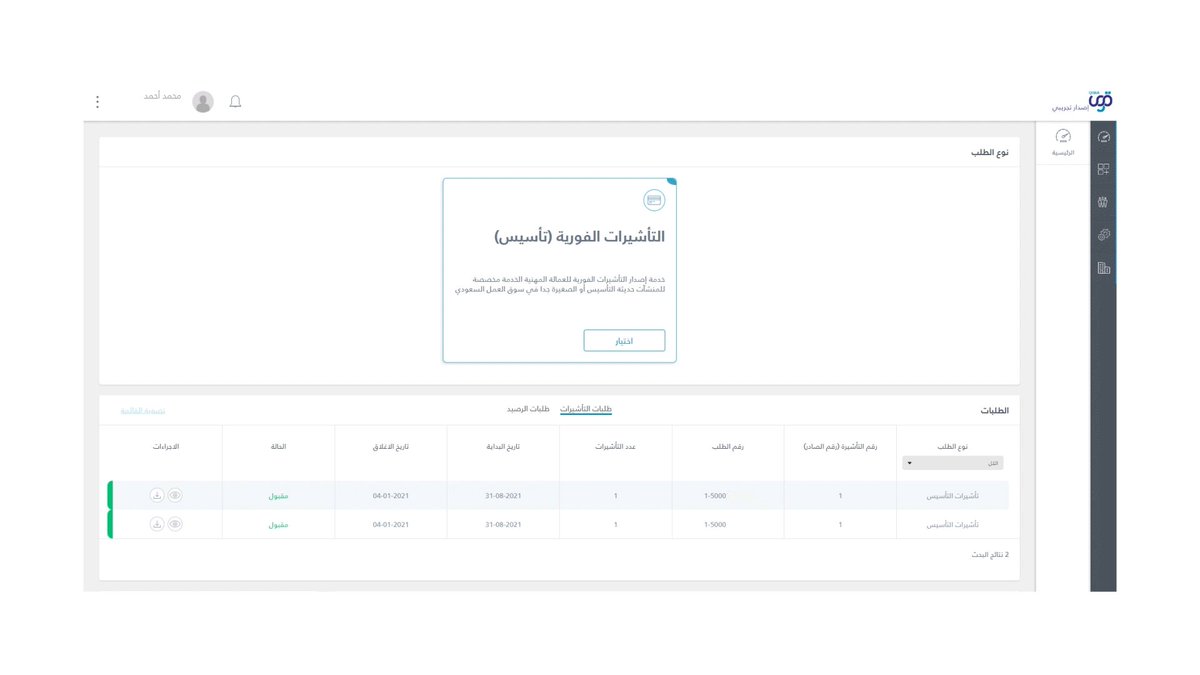1200x675 pixels.
Task: Open the dashboard gauge icon in dark sidebar
Action: [x=1103, y=137]
